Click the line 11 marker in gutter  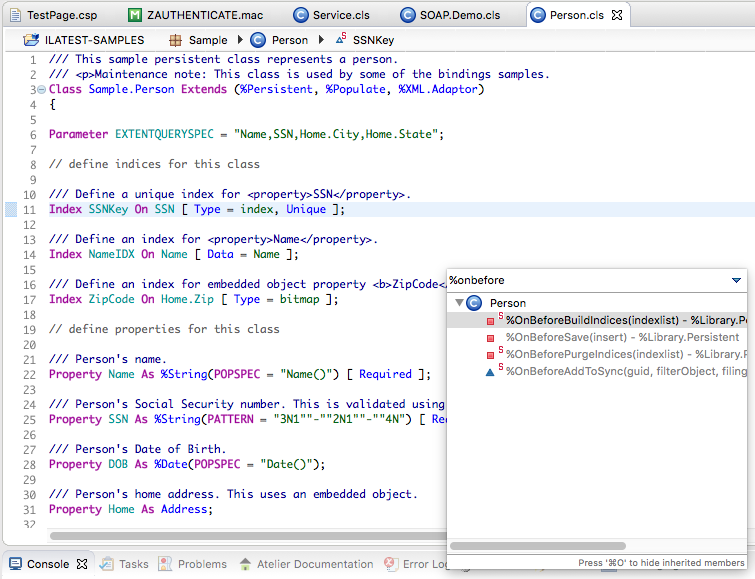11,210
